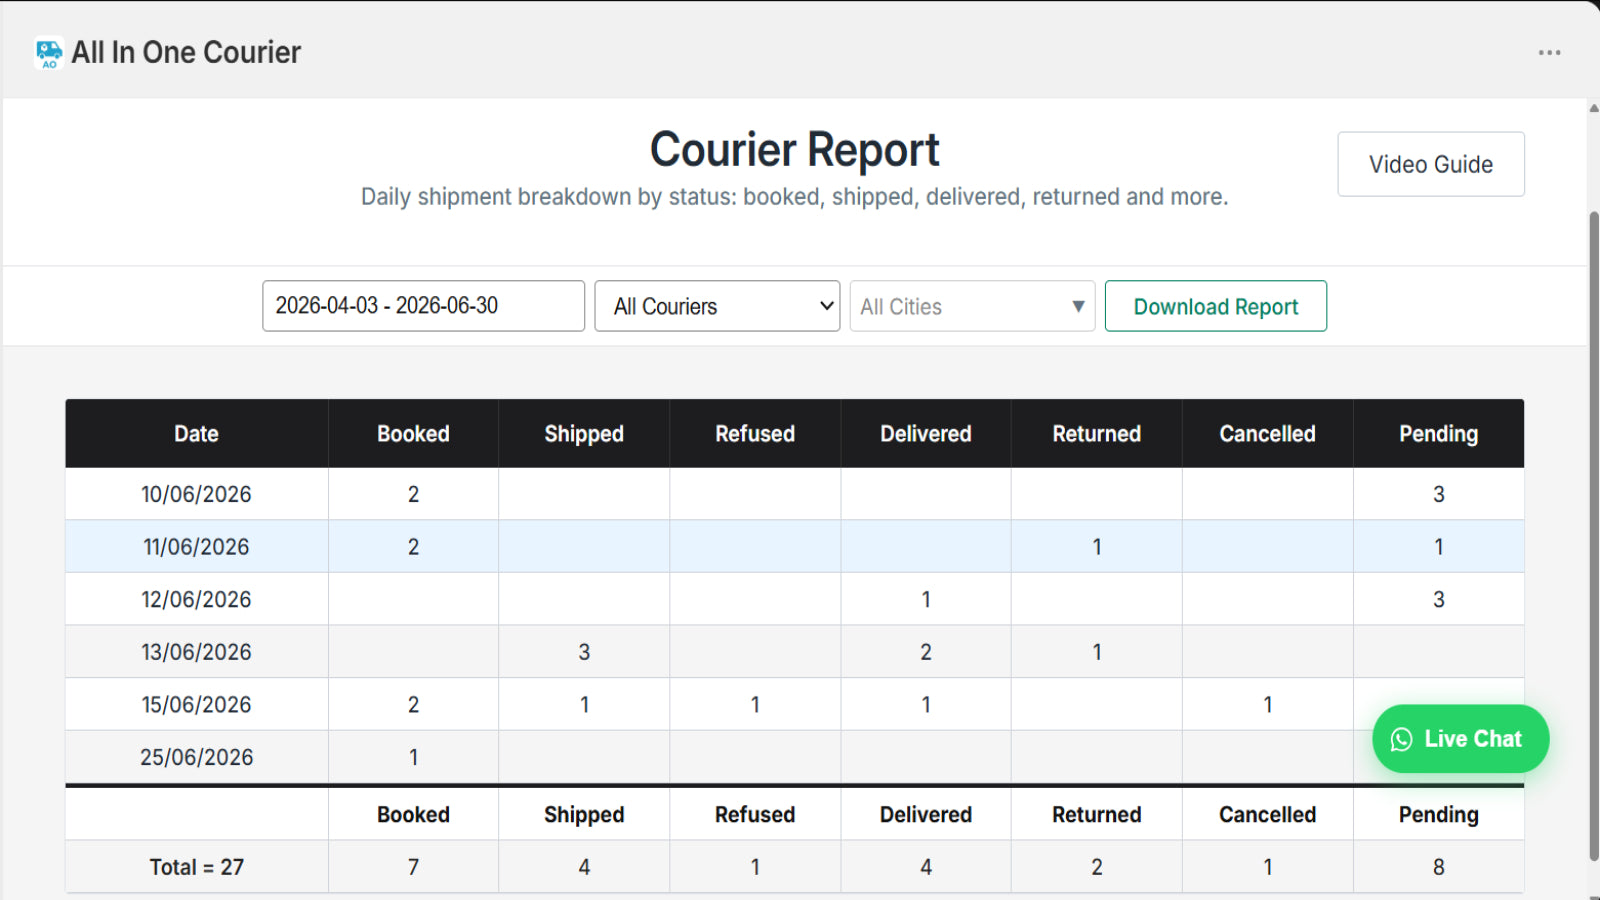Click Shipped value 3 for 13/06/2026
Screen dimensions: 1600x900
tap(584, 652)
